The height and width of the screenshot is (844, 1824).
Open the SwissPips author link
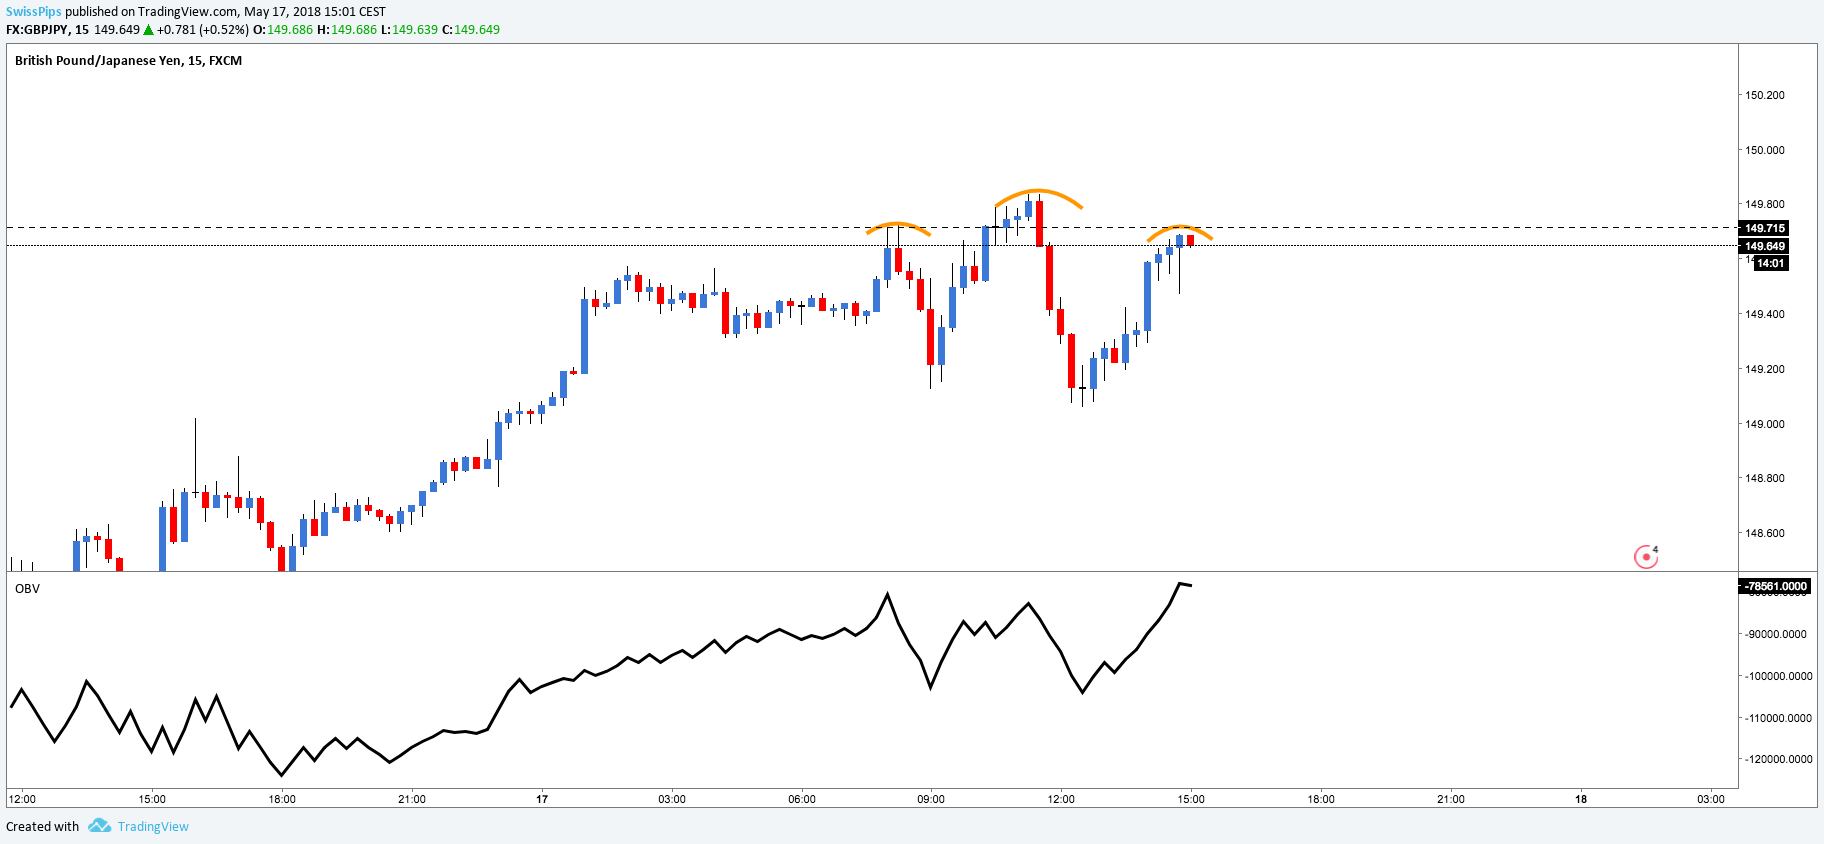34,12
